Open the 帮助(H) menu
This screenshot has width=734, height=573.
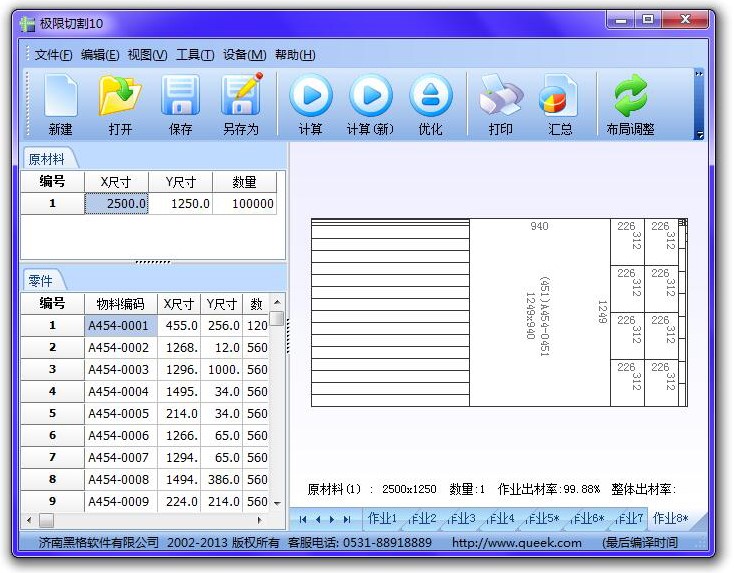point(295,55)
